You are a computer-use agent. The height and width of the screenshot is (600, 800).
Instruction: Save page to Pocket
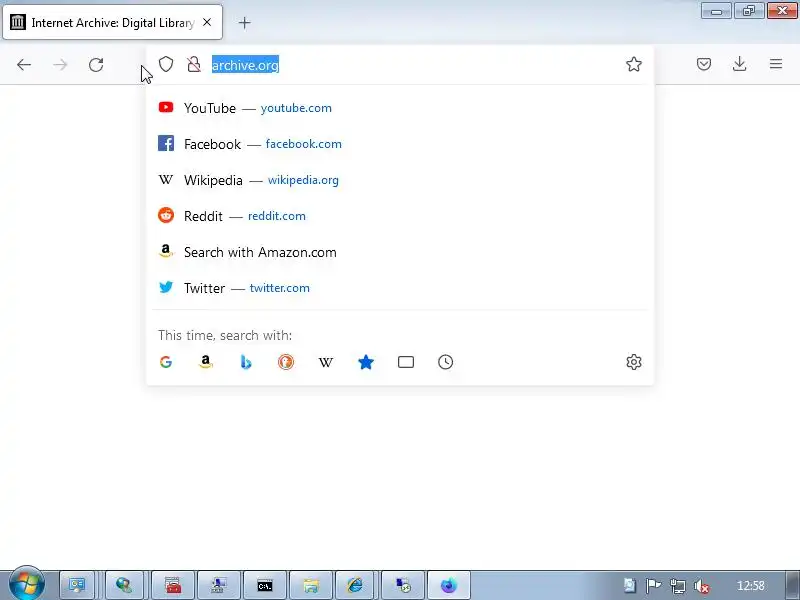coord(704,64)
